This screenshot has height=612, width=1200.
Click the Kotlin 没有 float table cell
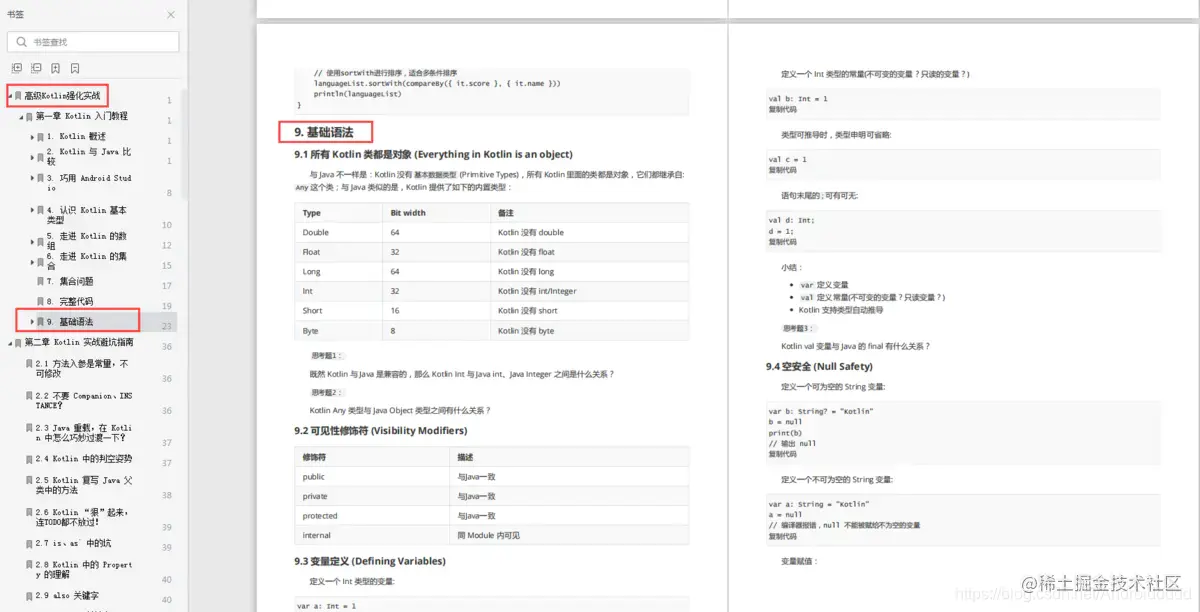click(x=589, y=252)
